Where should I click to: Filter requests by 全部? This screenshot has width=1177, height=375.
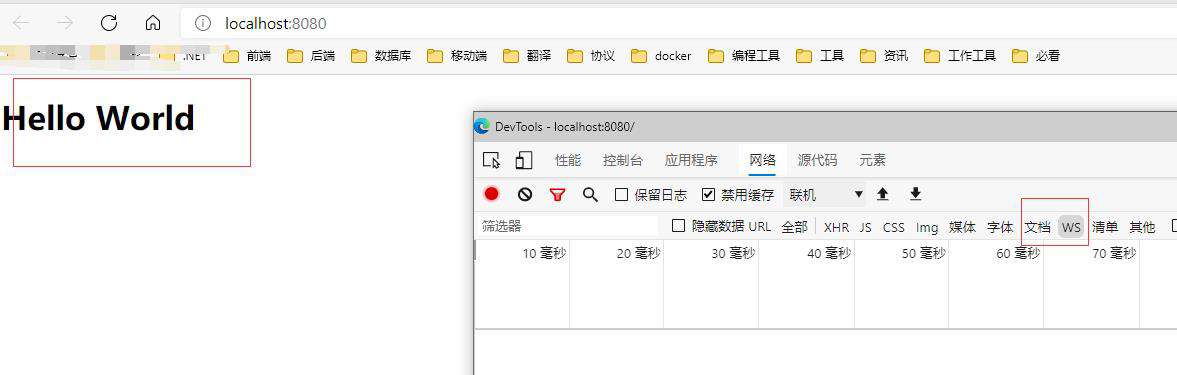795,227
